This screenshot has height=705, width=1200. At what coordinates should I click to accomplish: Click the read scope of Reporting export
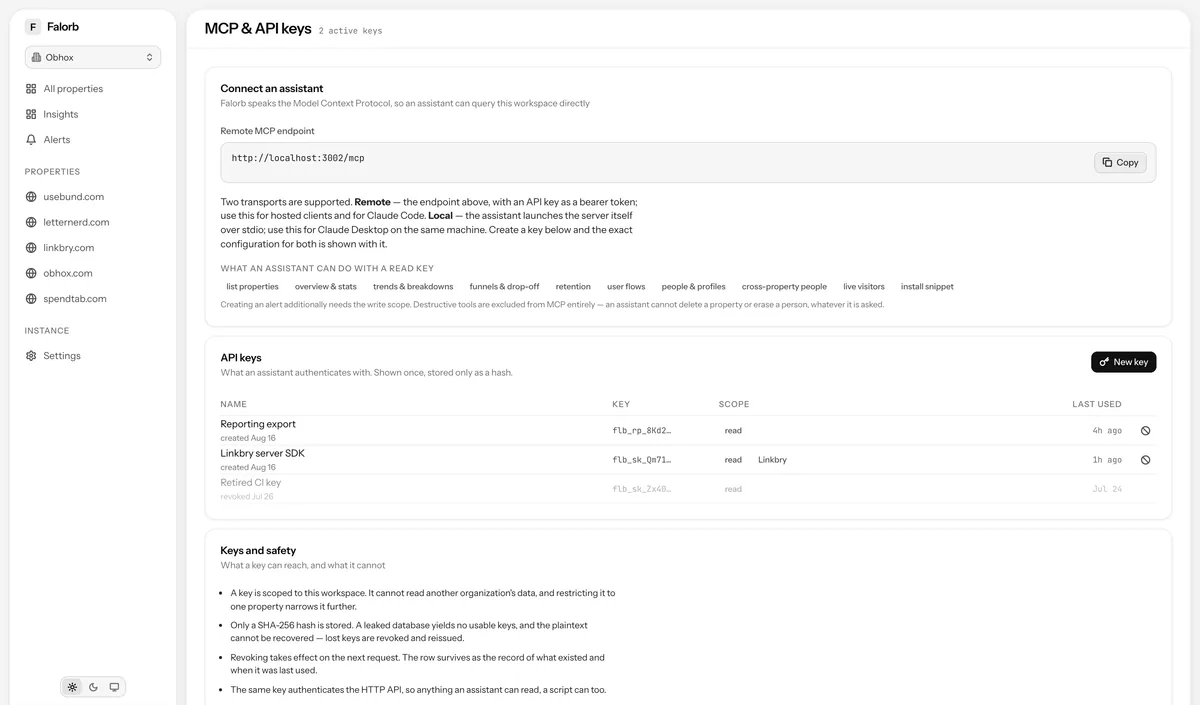733,431
